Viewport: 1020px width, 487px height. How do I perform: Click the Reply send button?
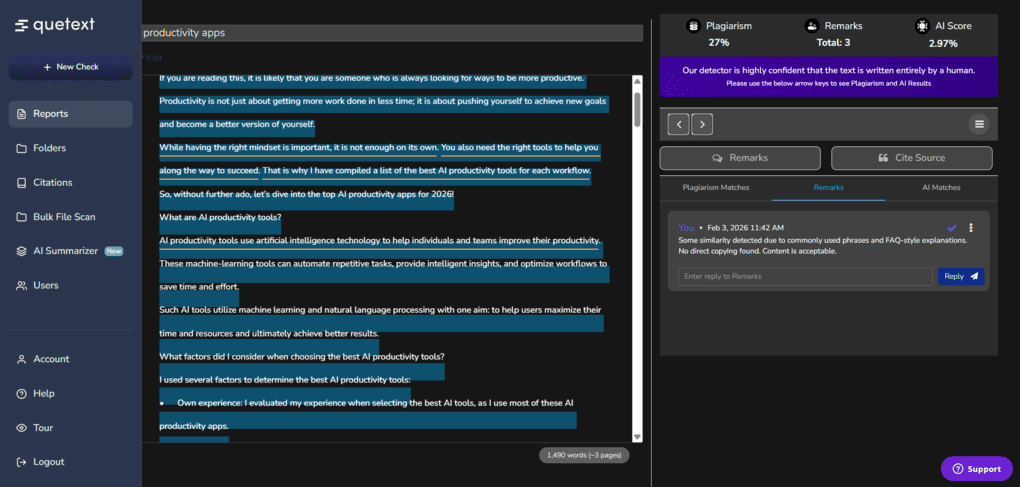coord(960,276)
